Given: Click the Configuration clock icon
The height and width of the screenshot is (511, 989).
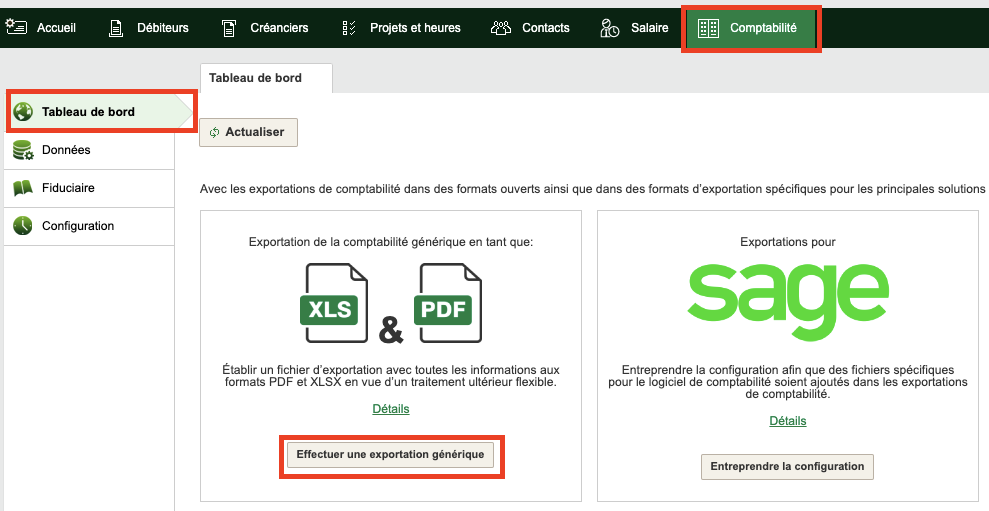Looking at the screenshot, I should point(23,226).
